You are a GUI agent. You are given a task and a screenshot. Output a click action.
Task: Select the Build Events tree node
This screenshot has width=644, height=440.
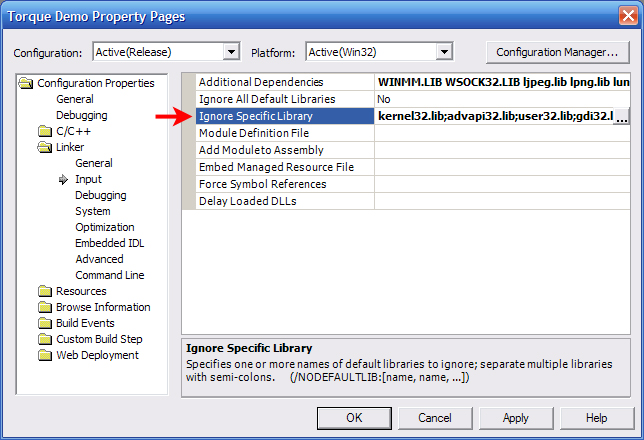coord(85,323)
